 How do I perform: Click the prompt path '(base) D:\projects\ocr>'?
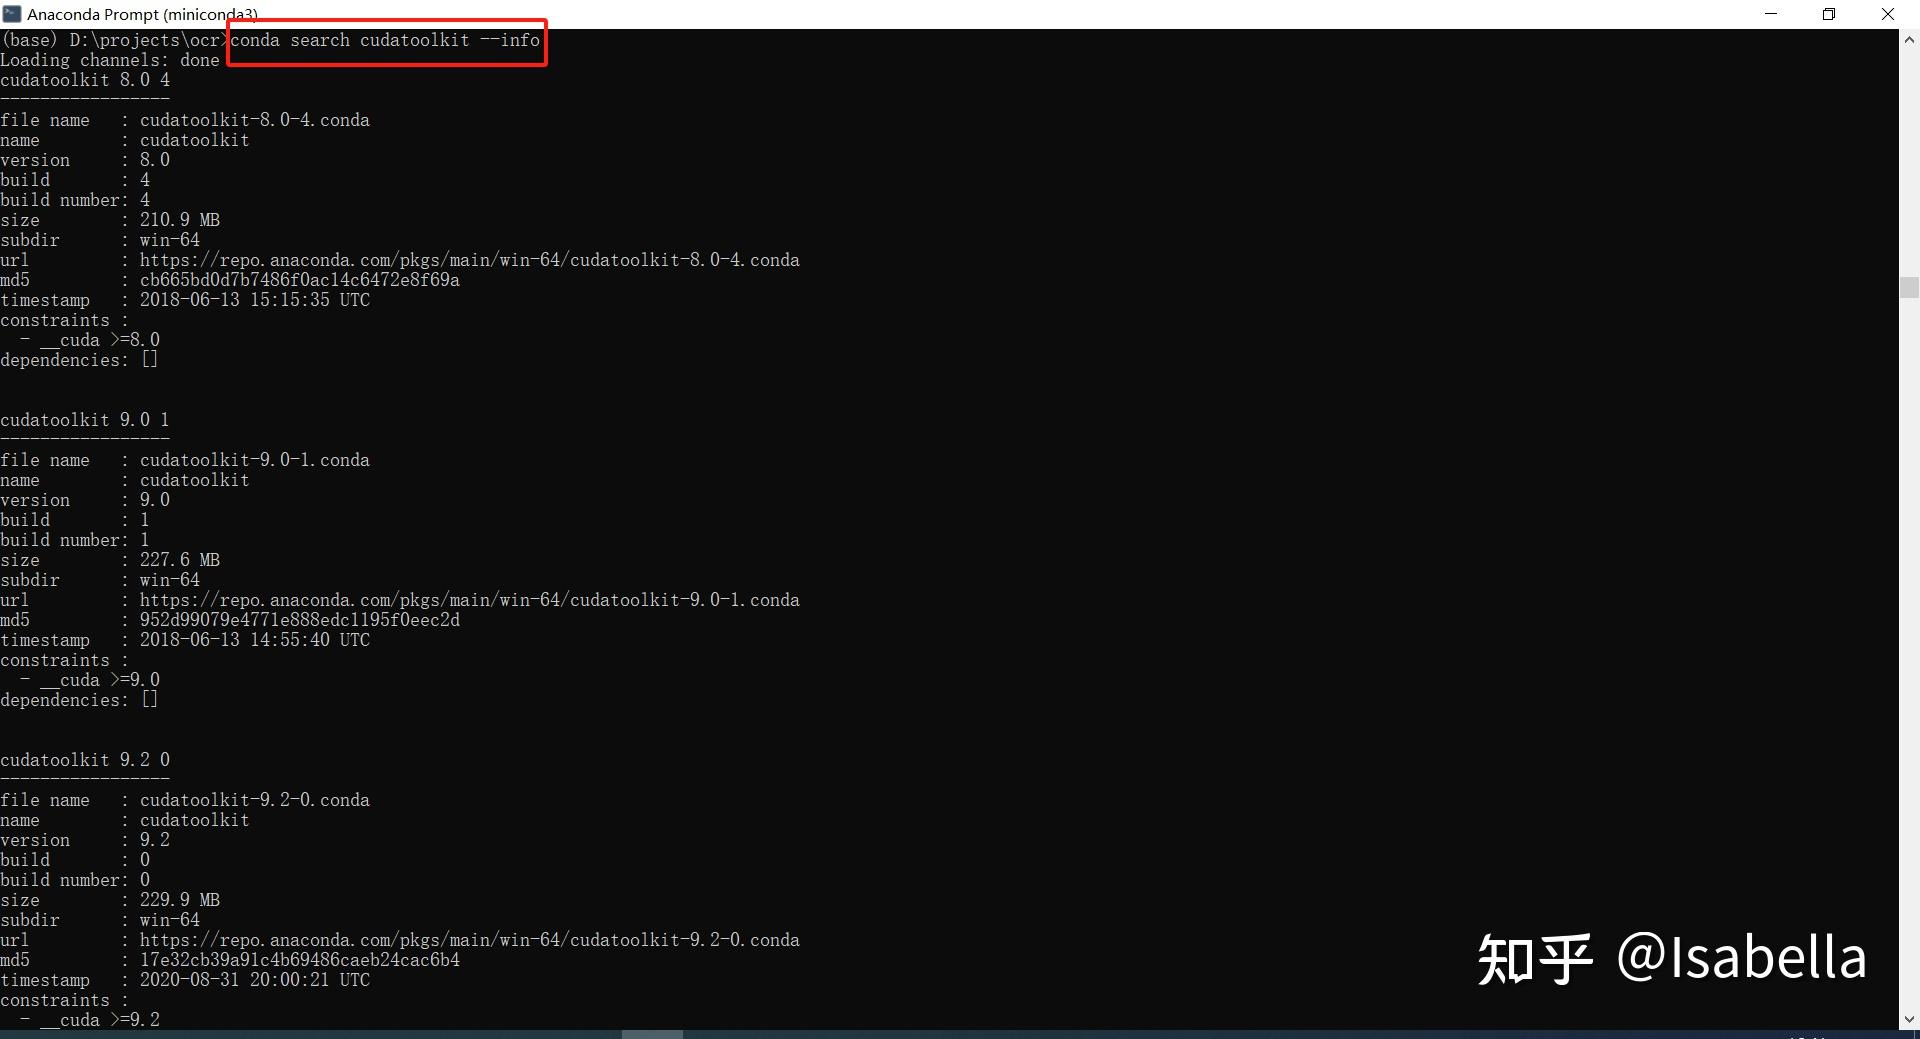tap(114, 40)
